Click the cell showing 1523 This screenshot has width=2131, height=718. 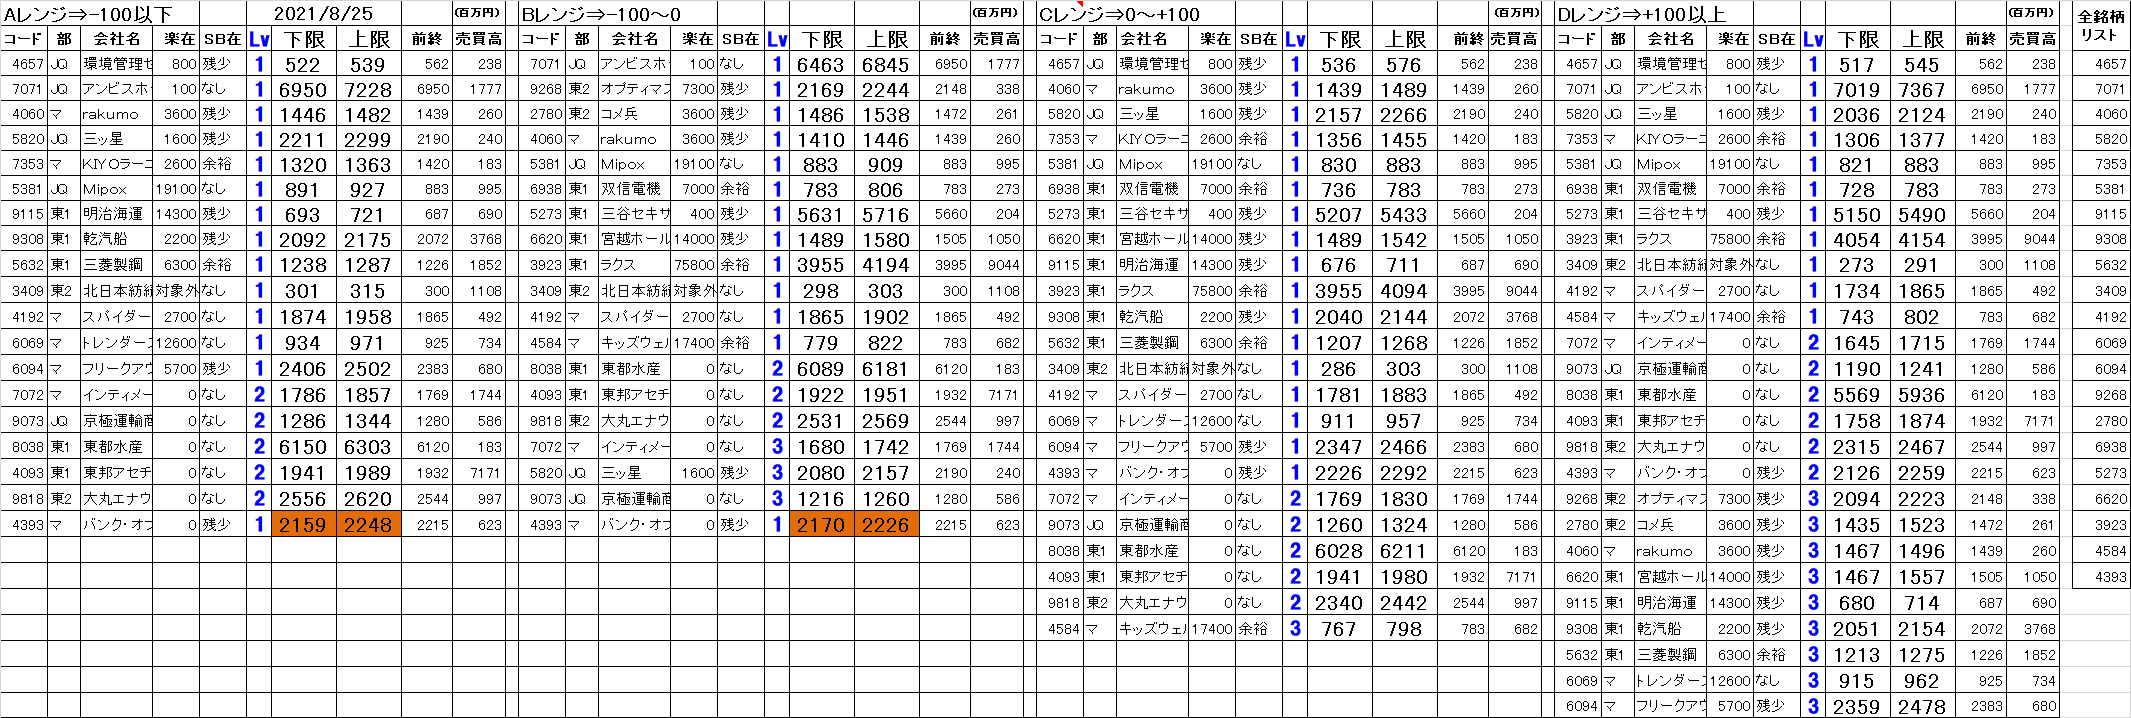click(x=1922, y=524)
